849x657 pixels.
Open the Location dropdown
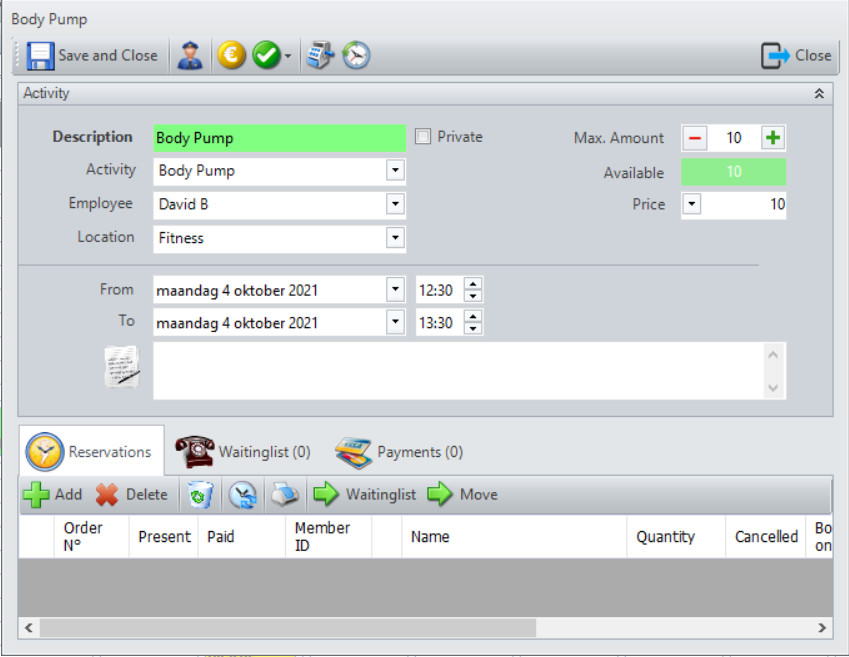(x=396, y=238)
